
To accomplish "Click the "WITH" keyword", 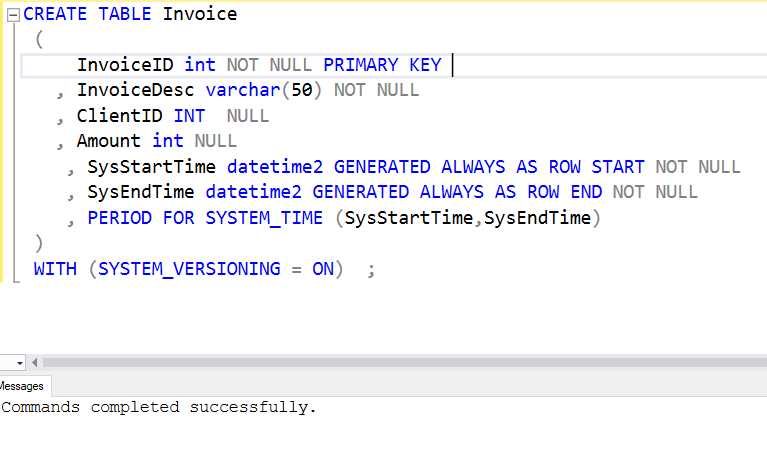I will [55, 269].
